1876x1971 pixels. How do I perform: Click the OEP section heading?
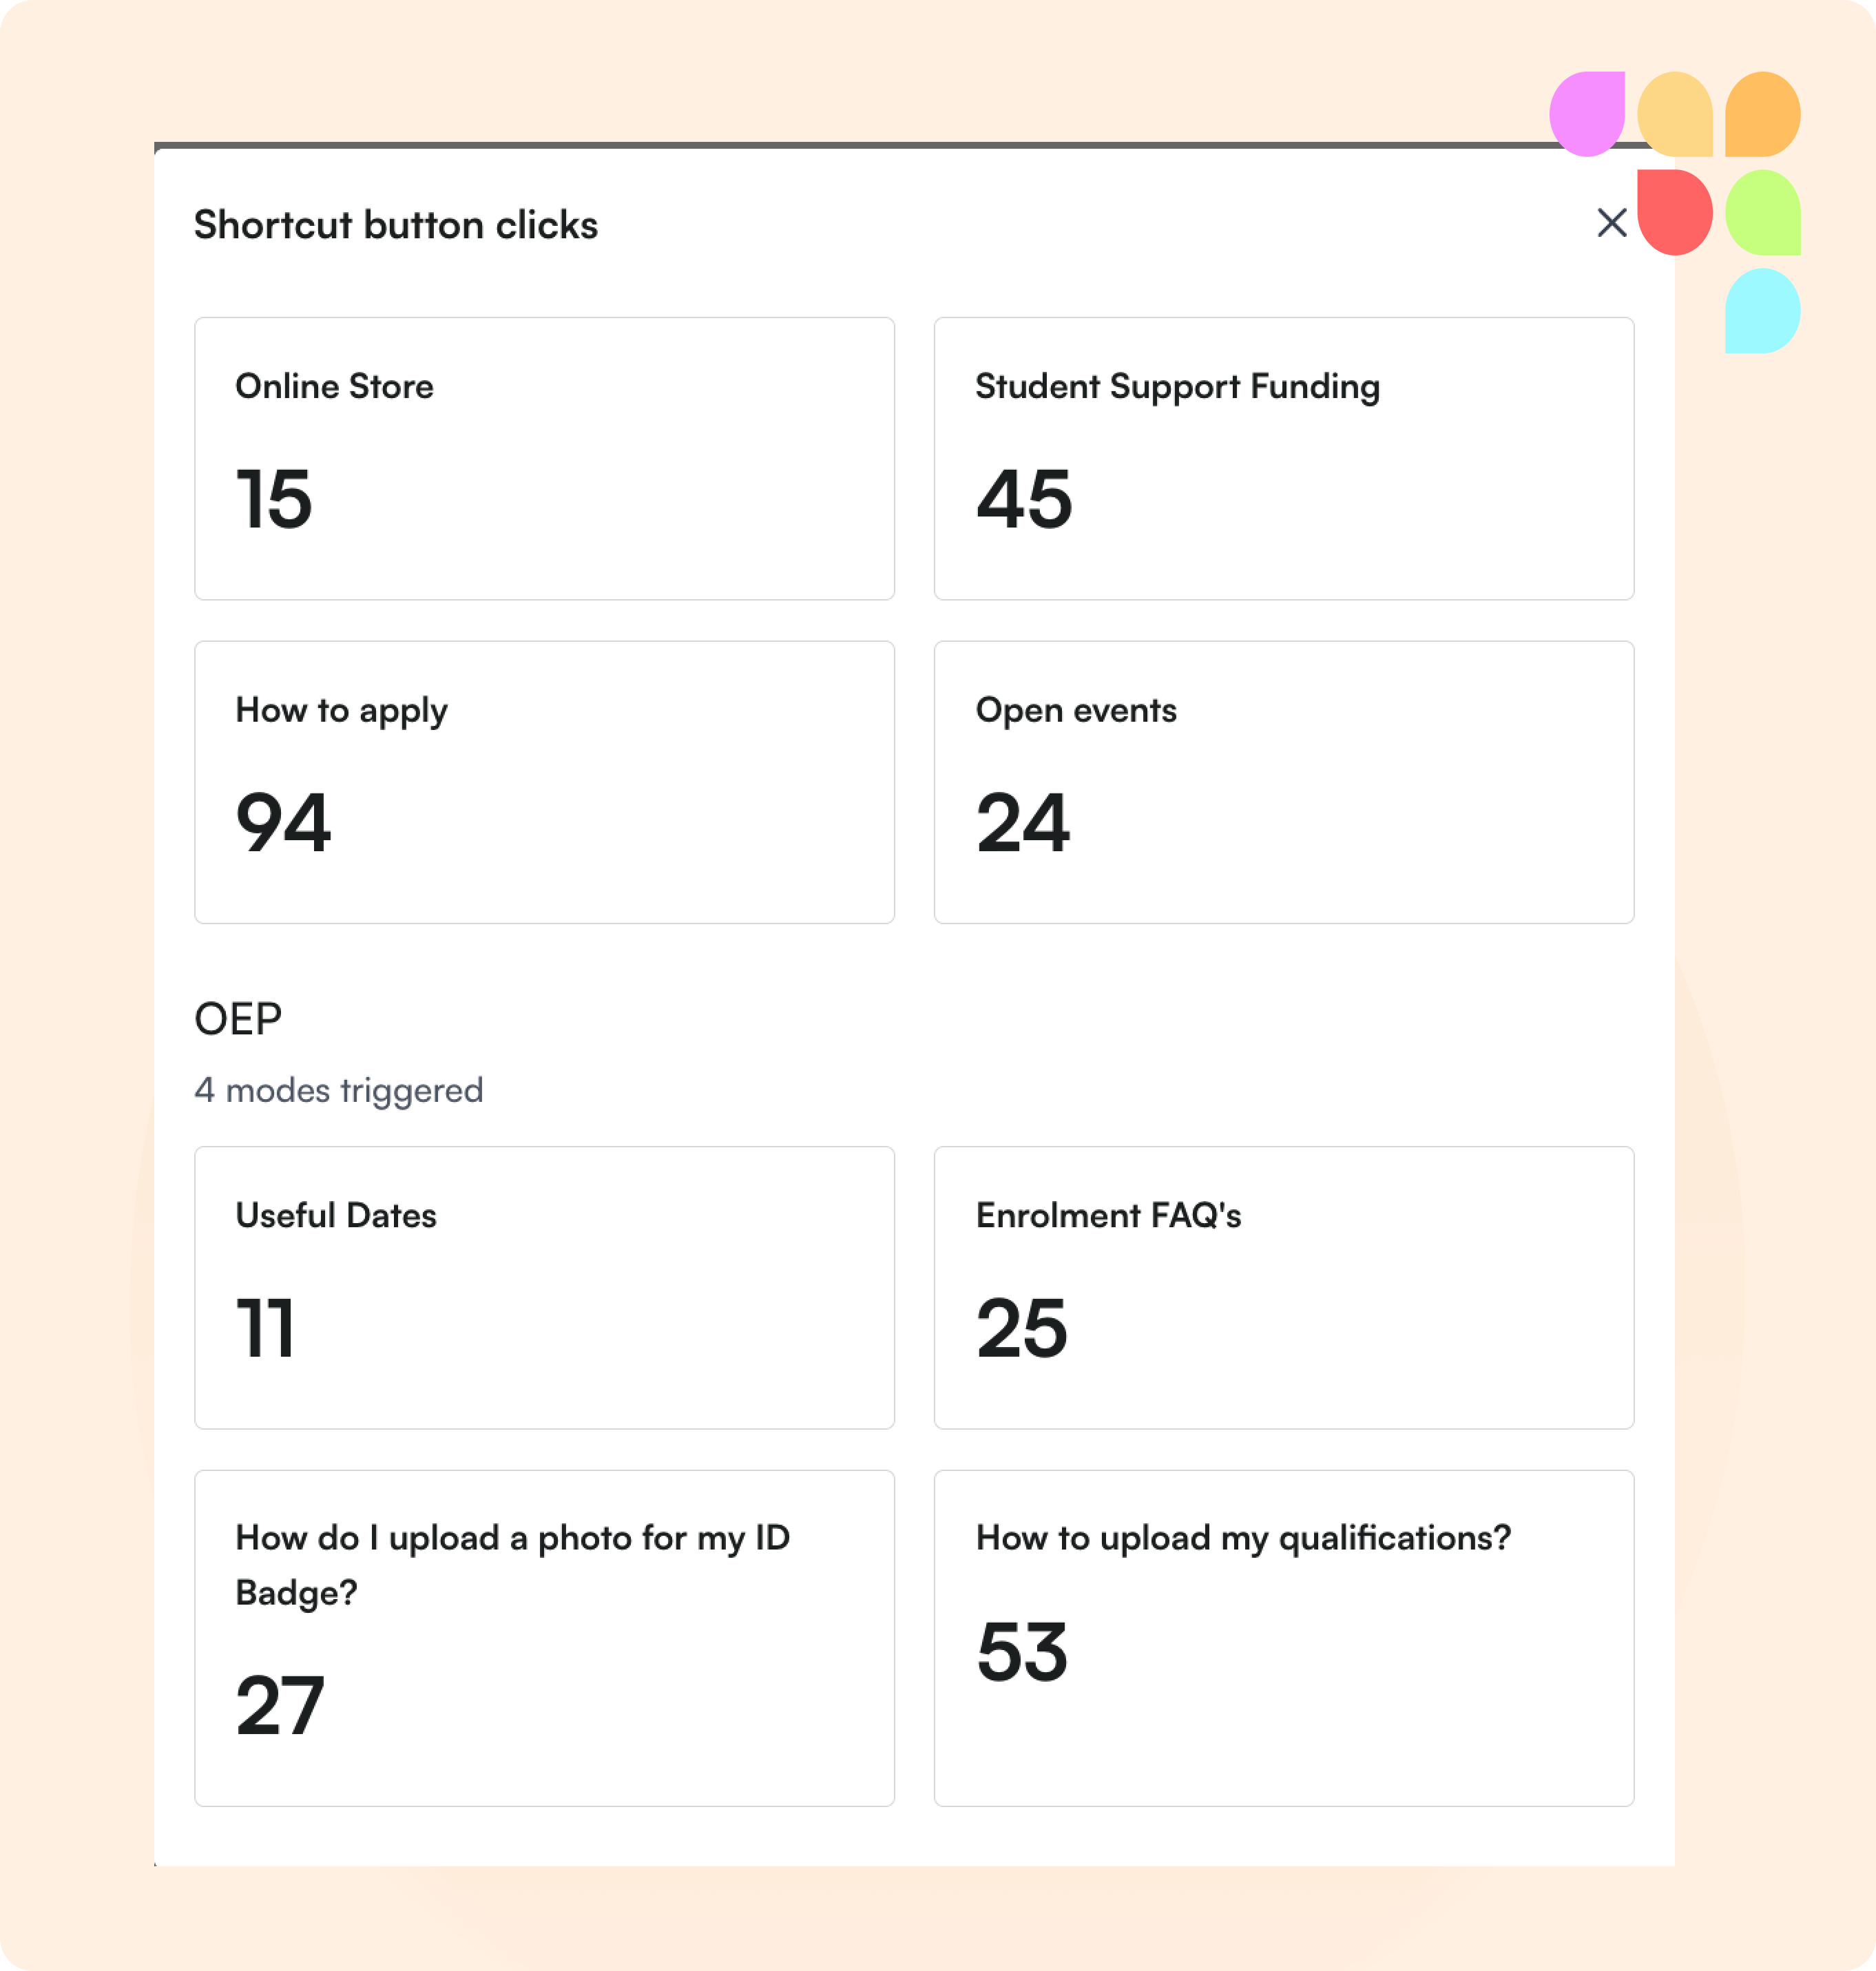tap(238, 1019)
